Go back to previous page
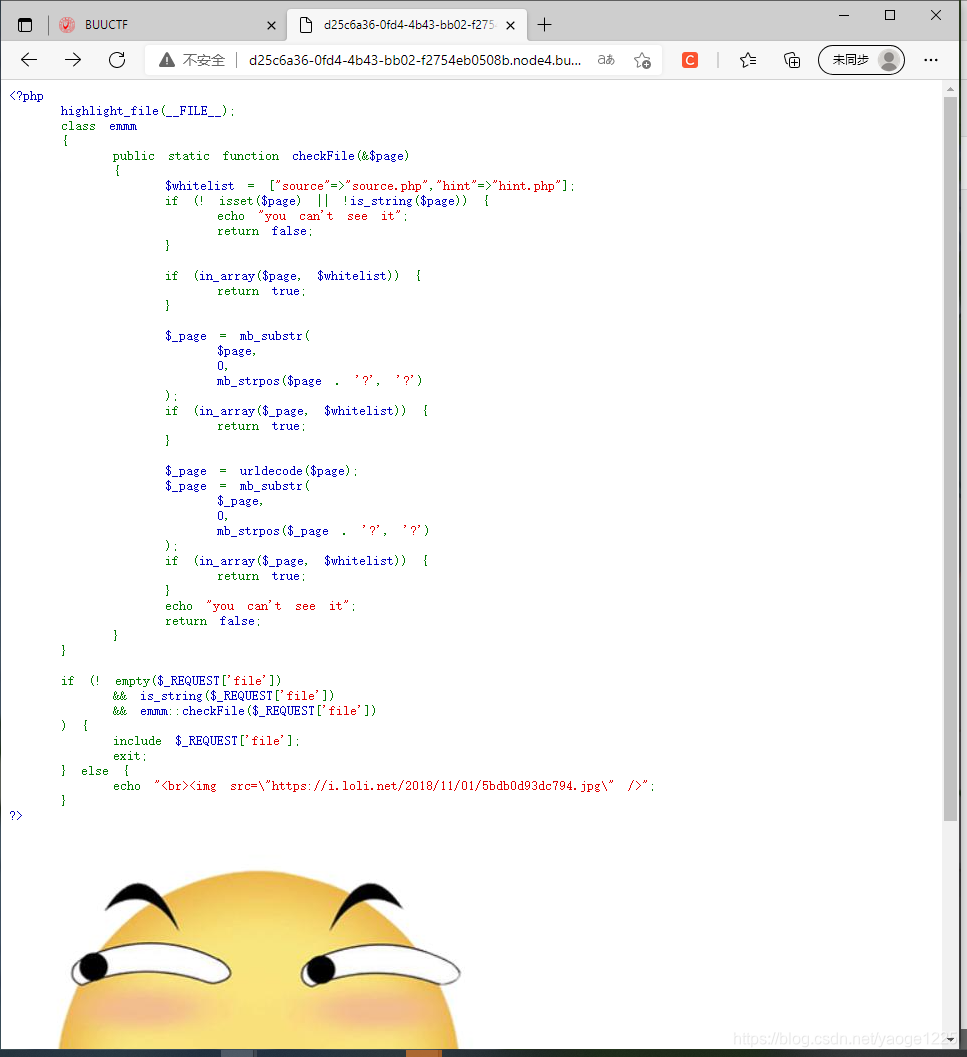 point(29,60)
